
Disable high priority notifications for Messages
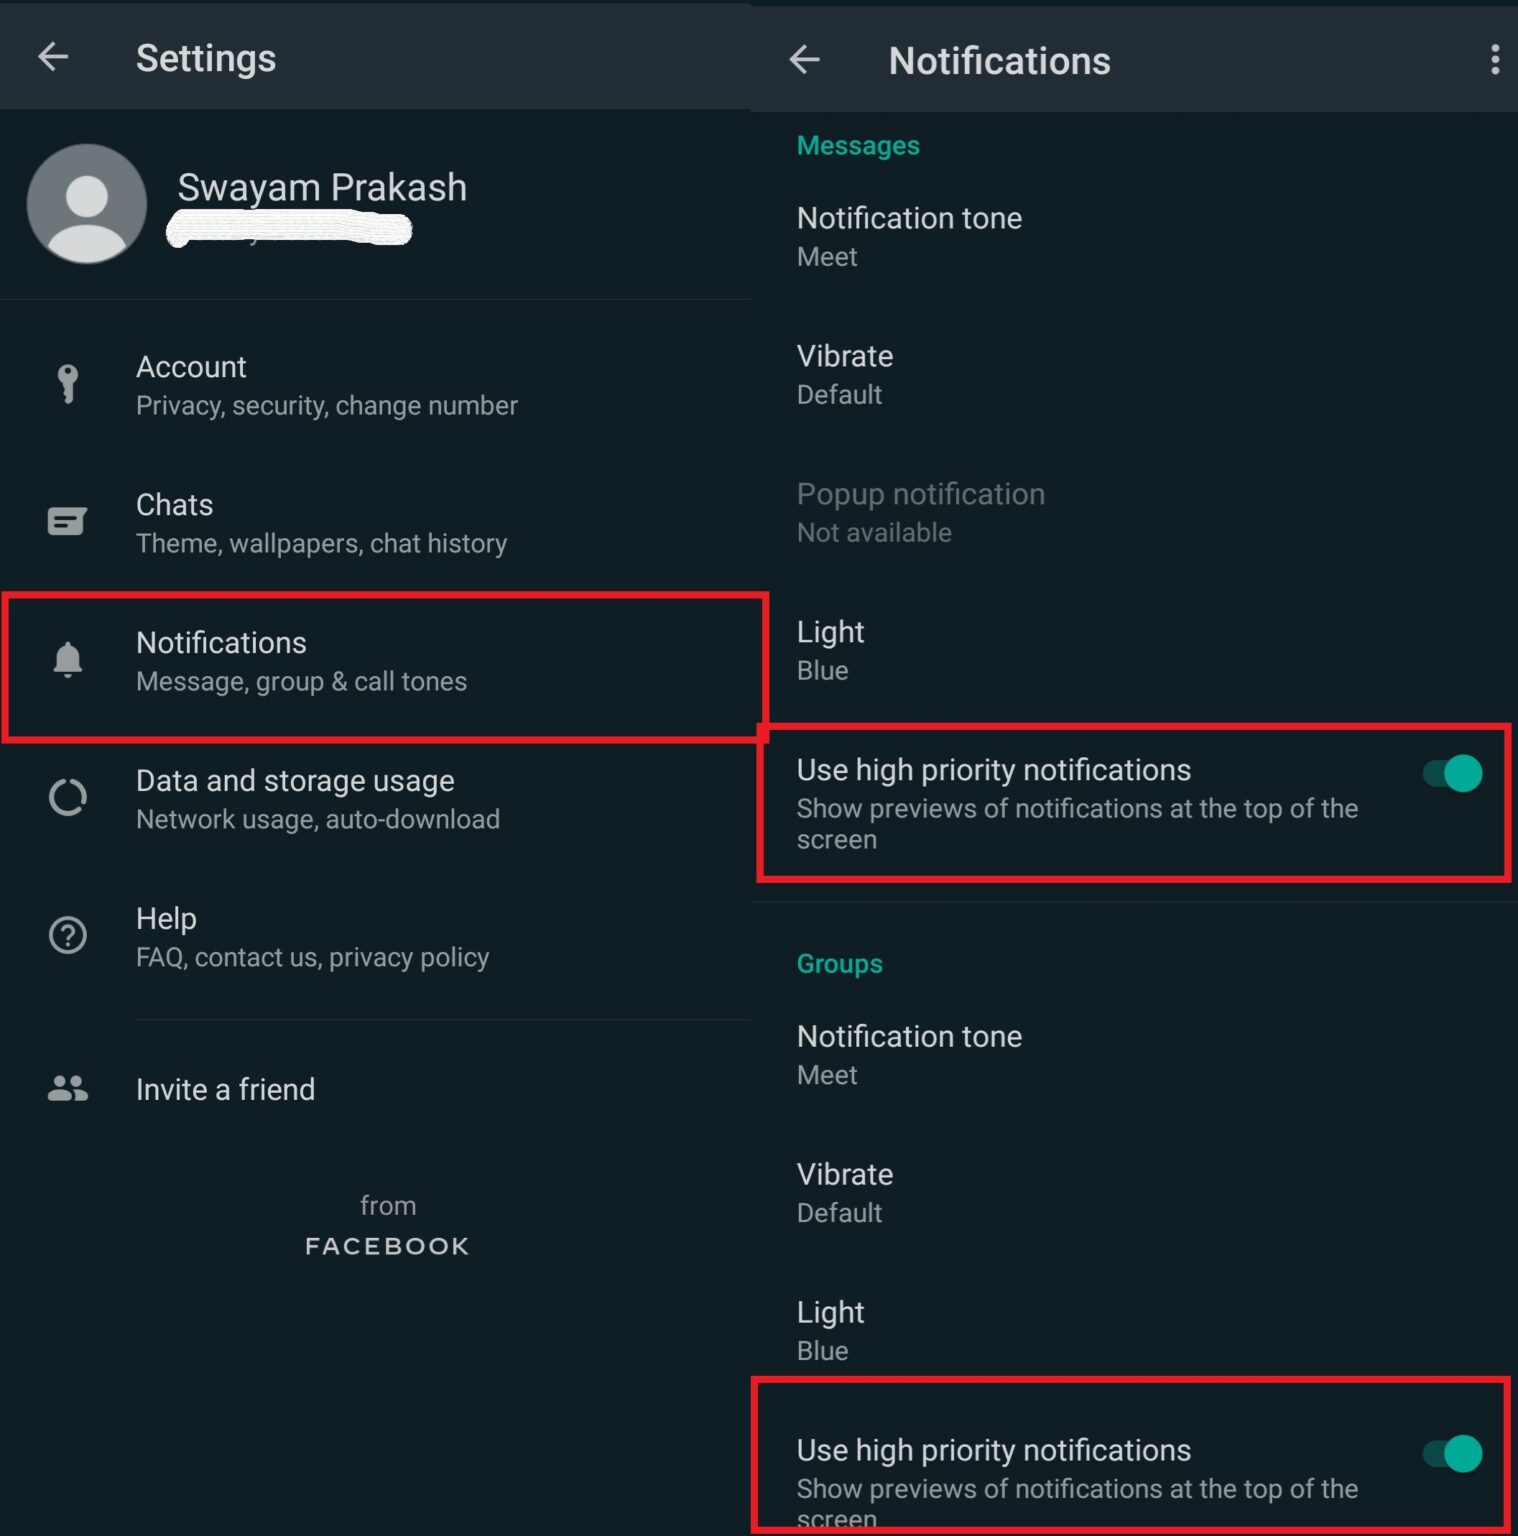tap(1449, 771)
